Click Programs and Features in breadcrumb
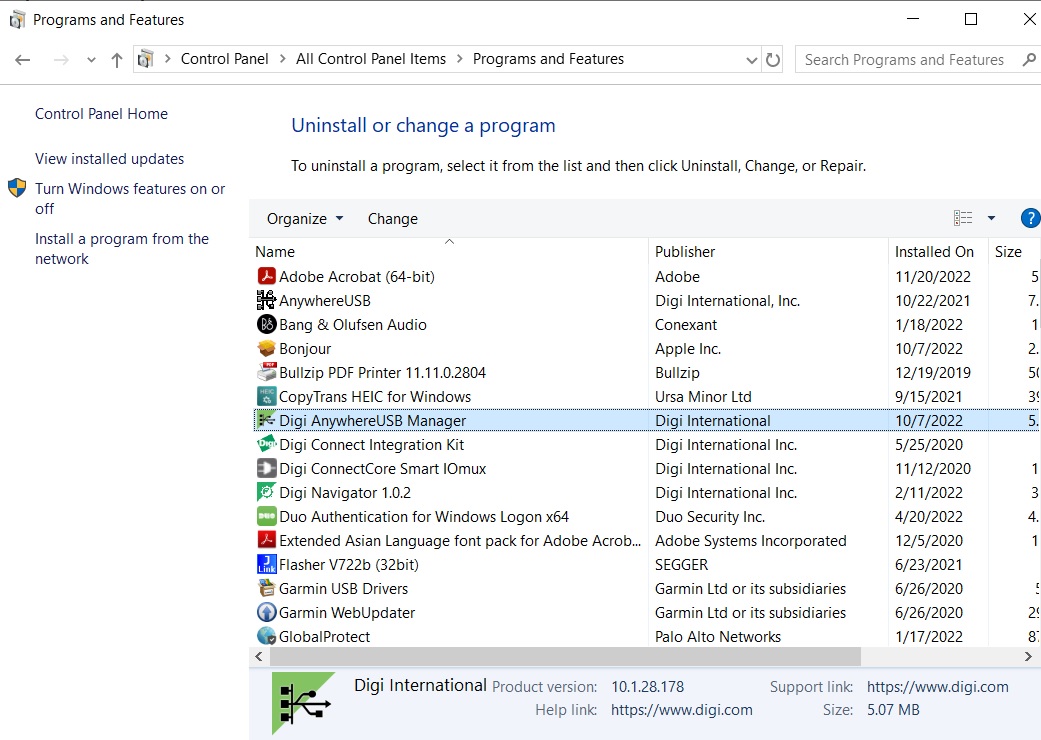 (548, 59)
